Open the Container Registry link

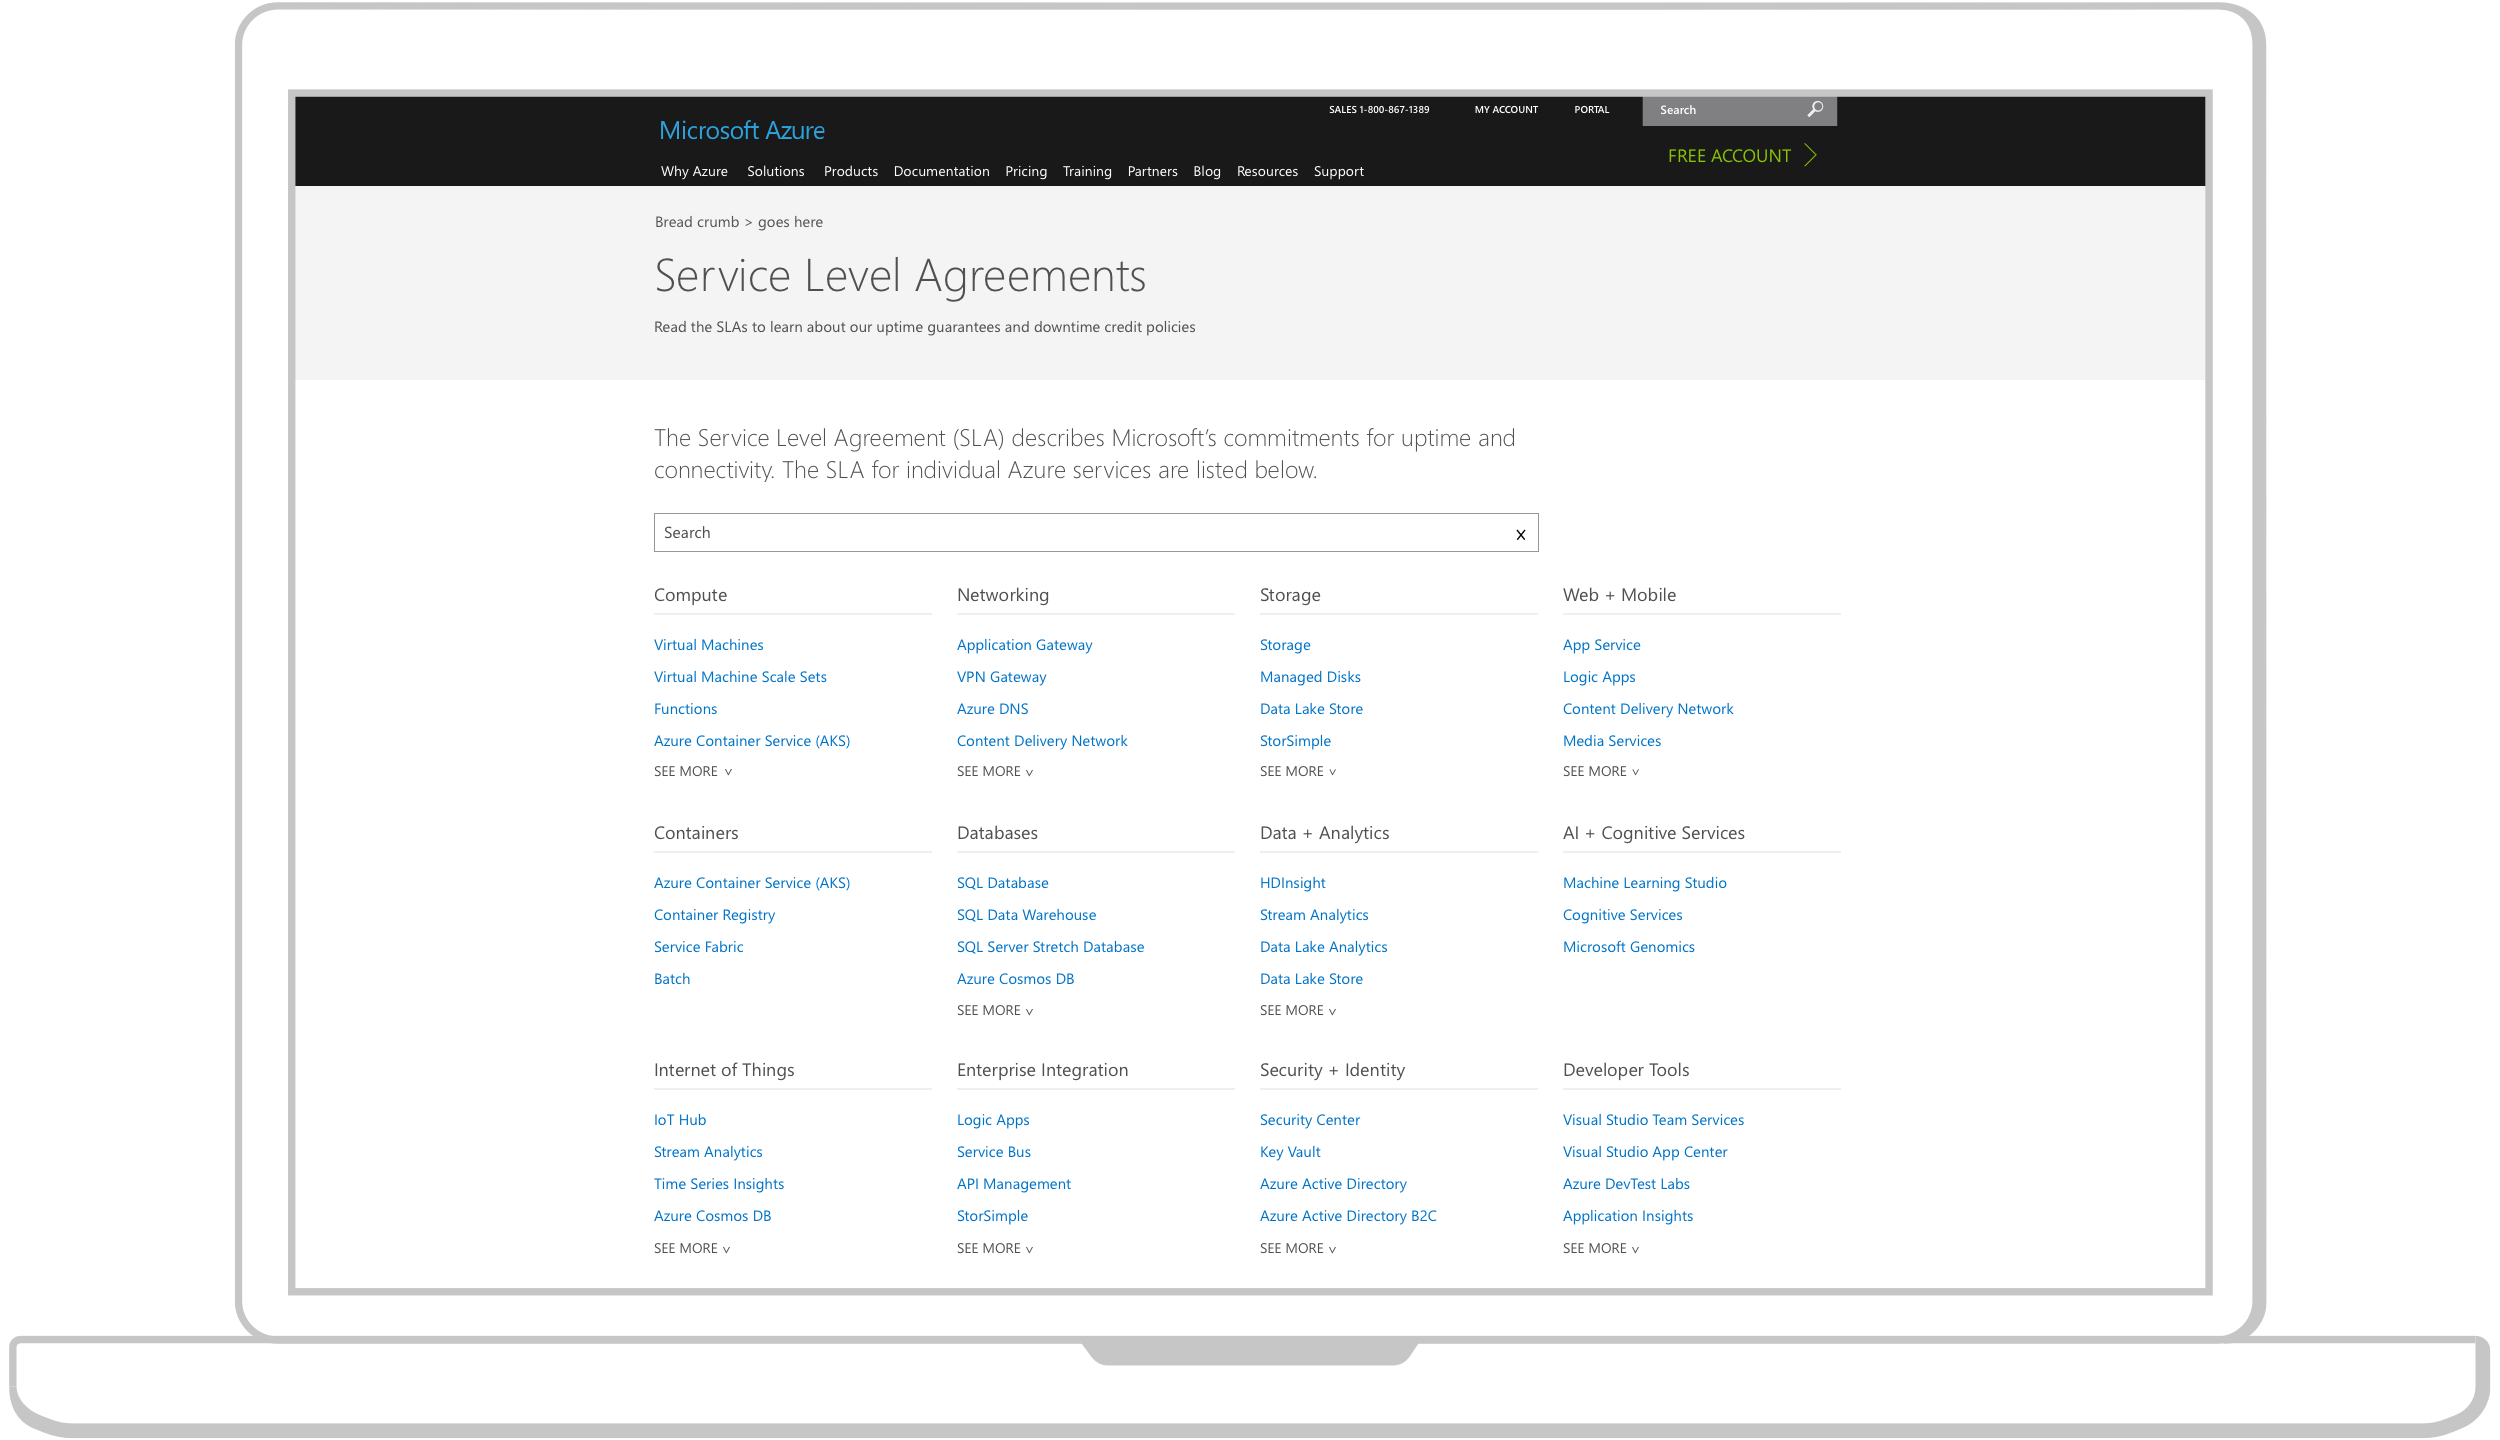click(x=714, y=915)
